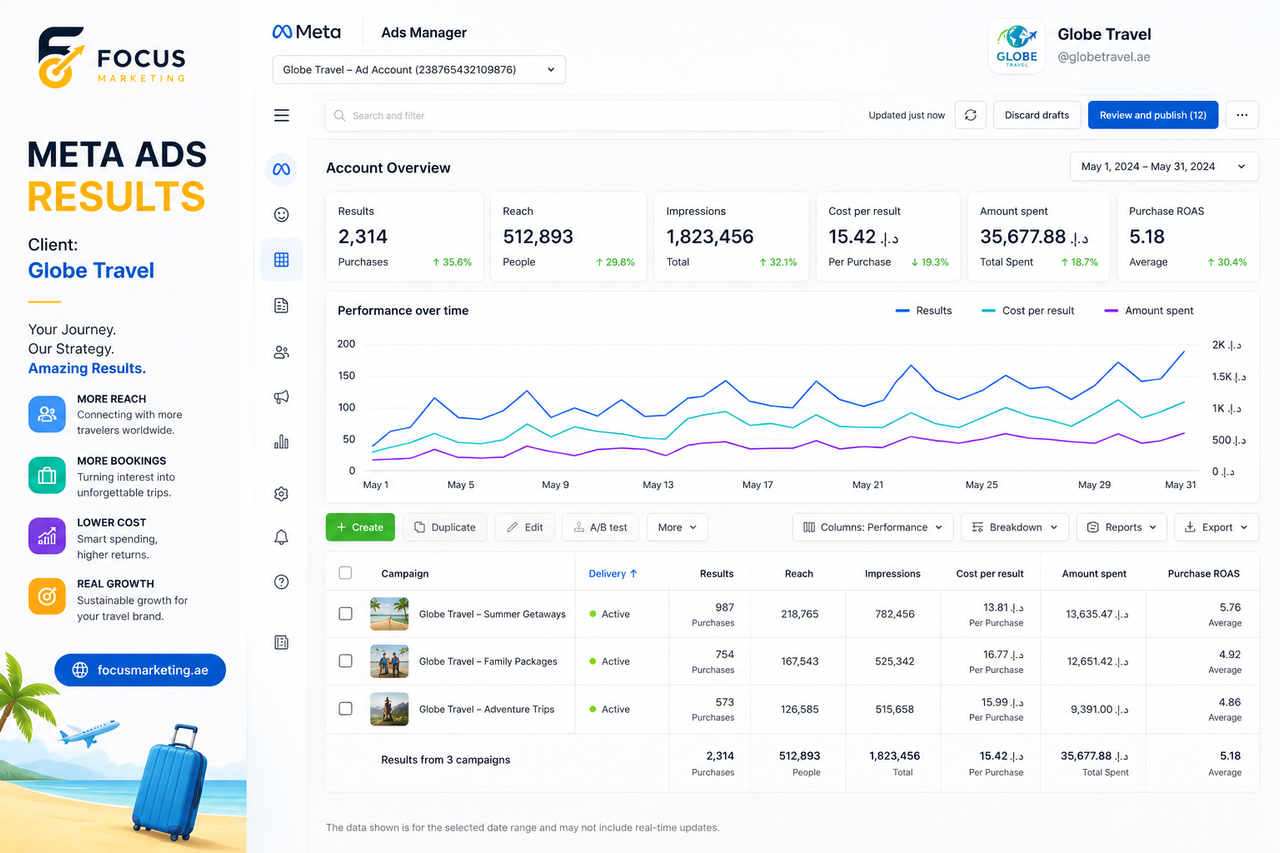Click the green Create button
1280x853 pixels.
coord(360,527)
